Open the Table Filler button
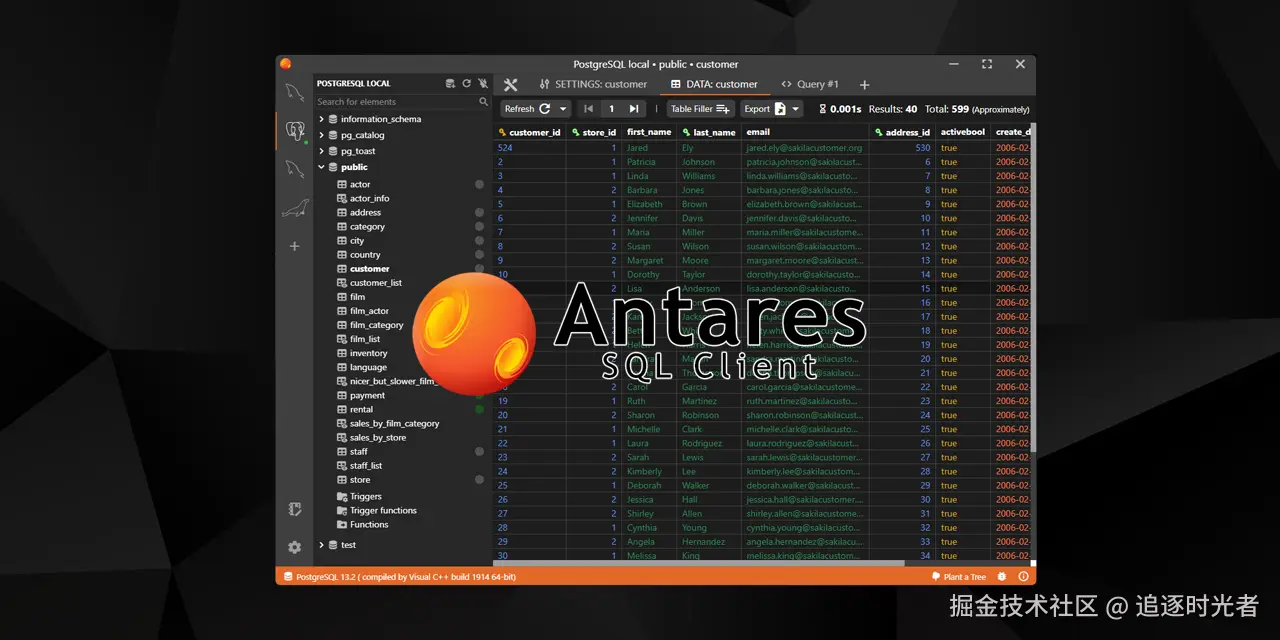Image resolution: width=1280 pixels, height=640 pixels. pyautogui.click(x=700, y=109)
